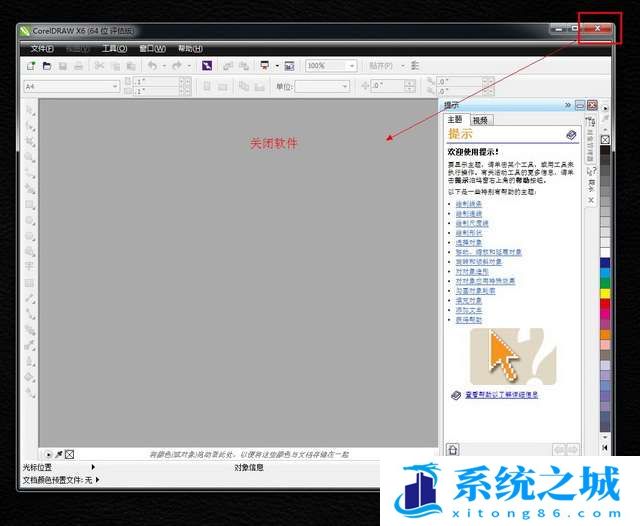
Task: Select the Table tool in toolbox
Action: click(x=29, y=283)
